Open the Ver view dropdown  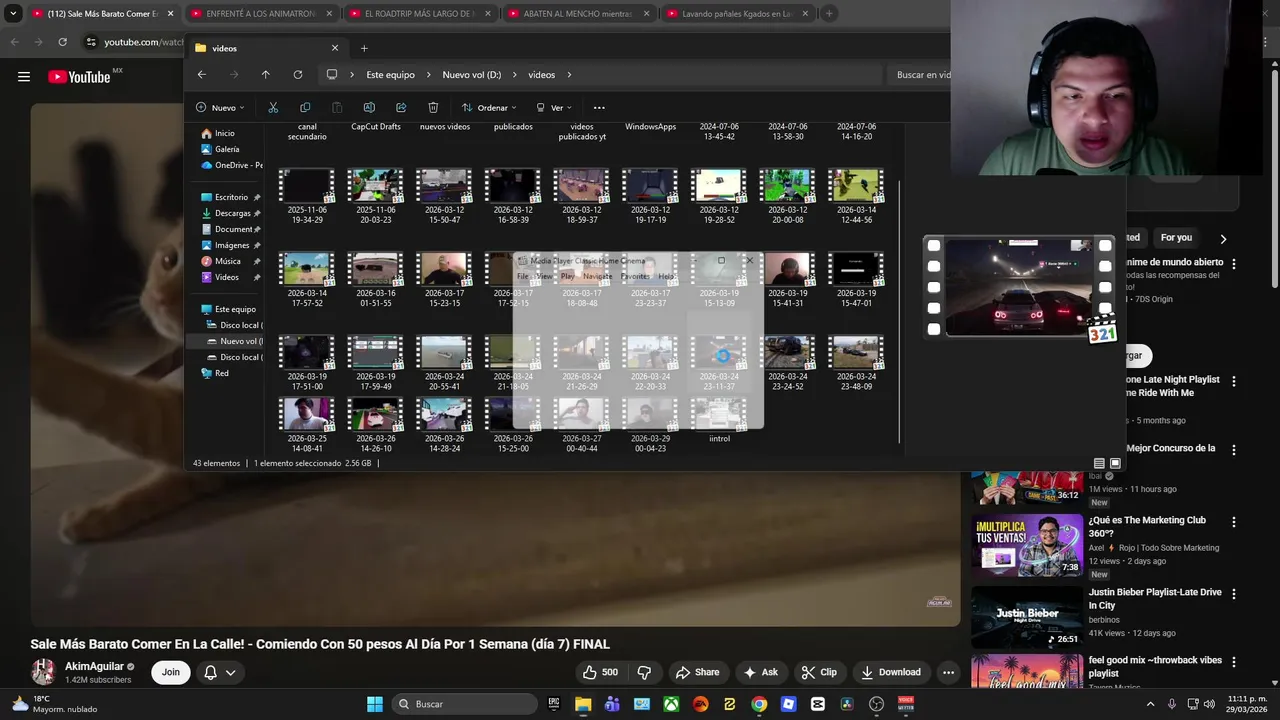click(554, 108)
